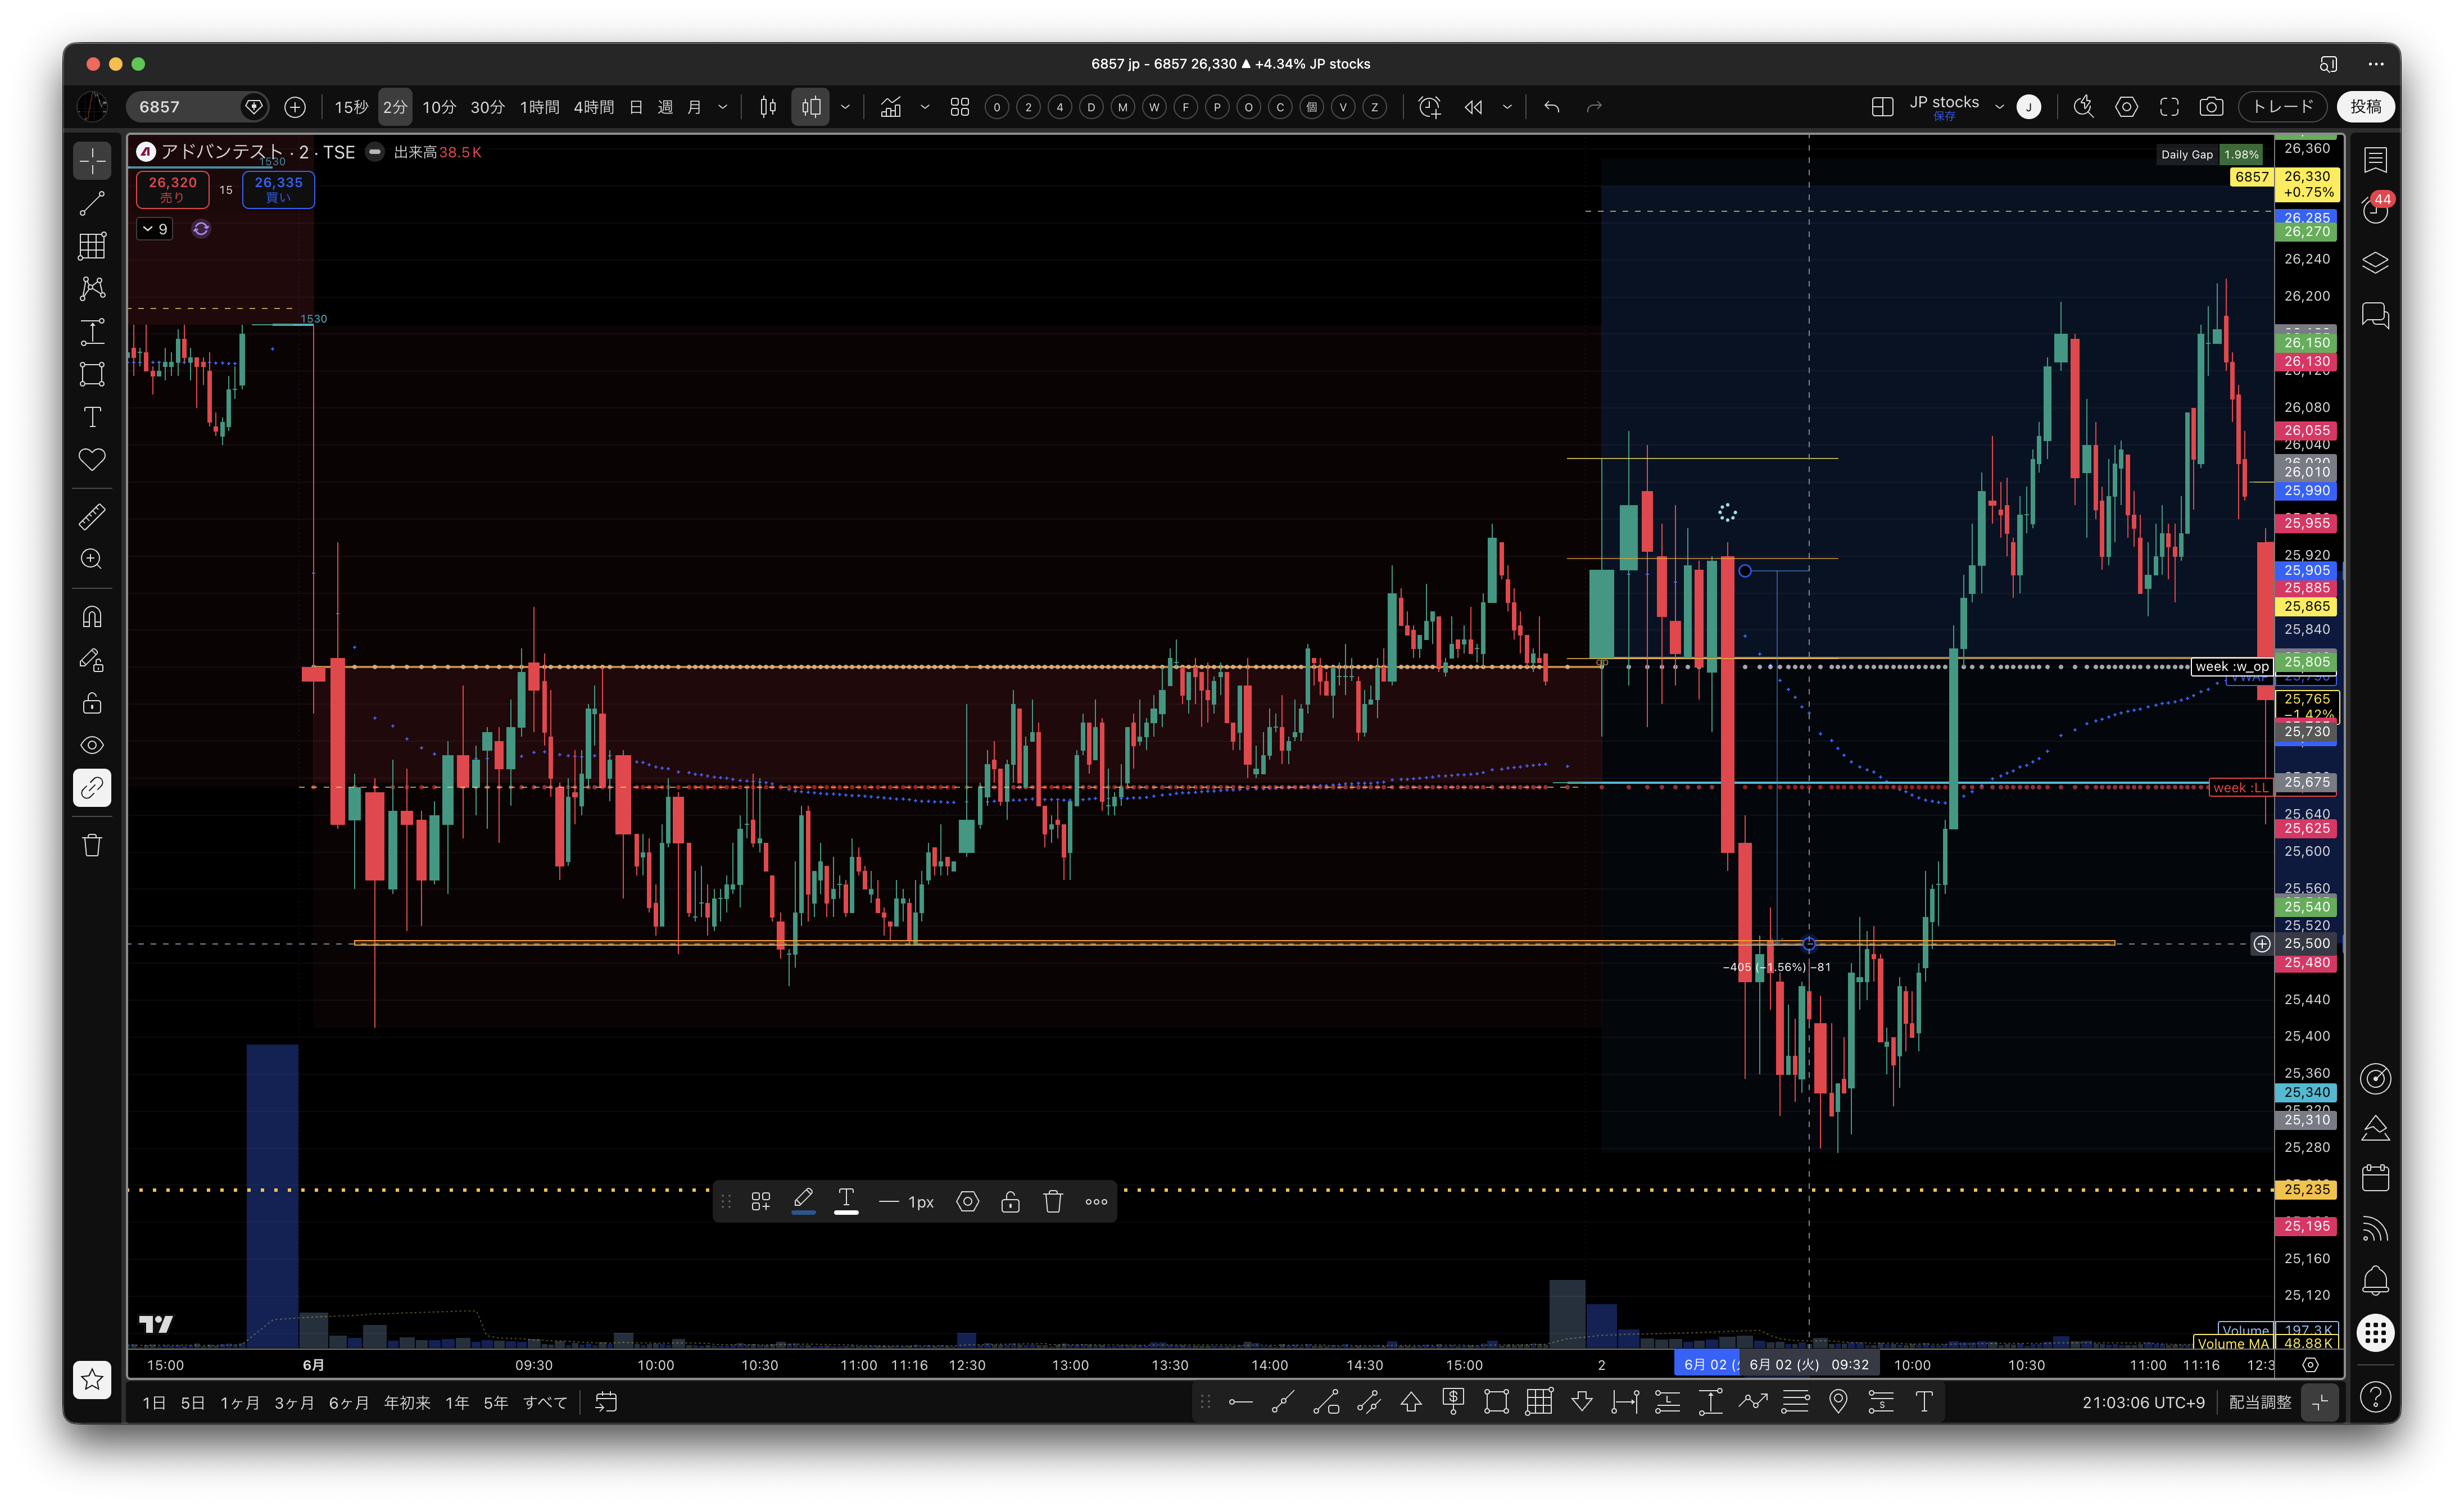Click the 投稿 publish button

click(x=2366, y=107)
